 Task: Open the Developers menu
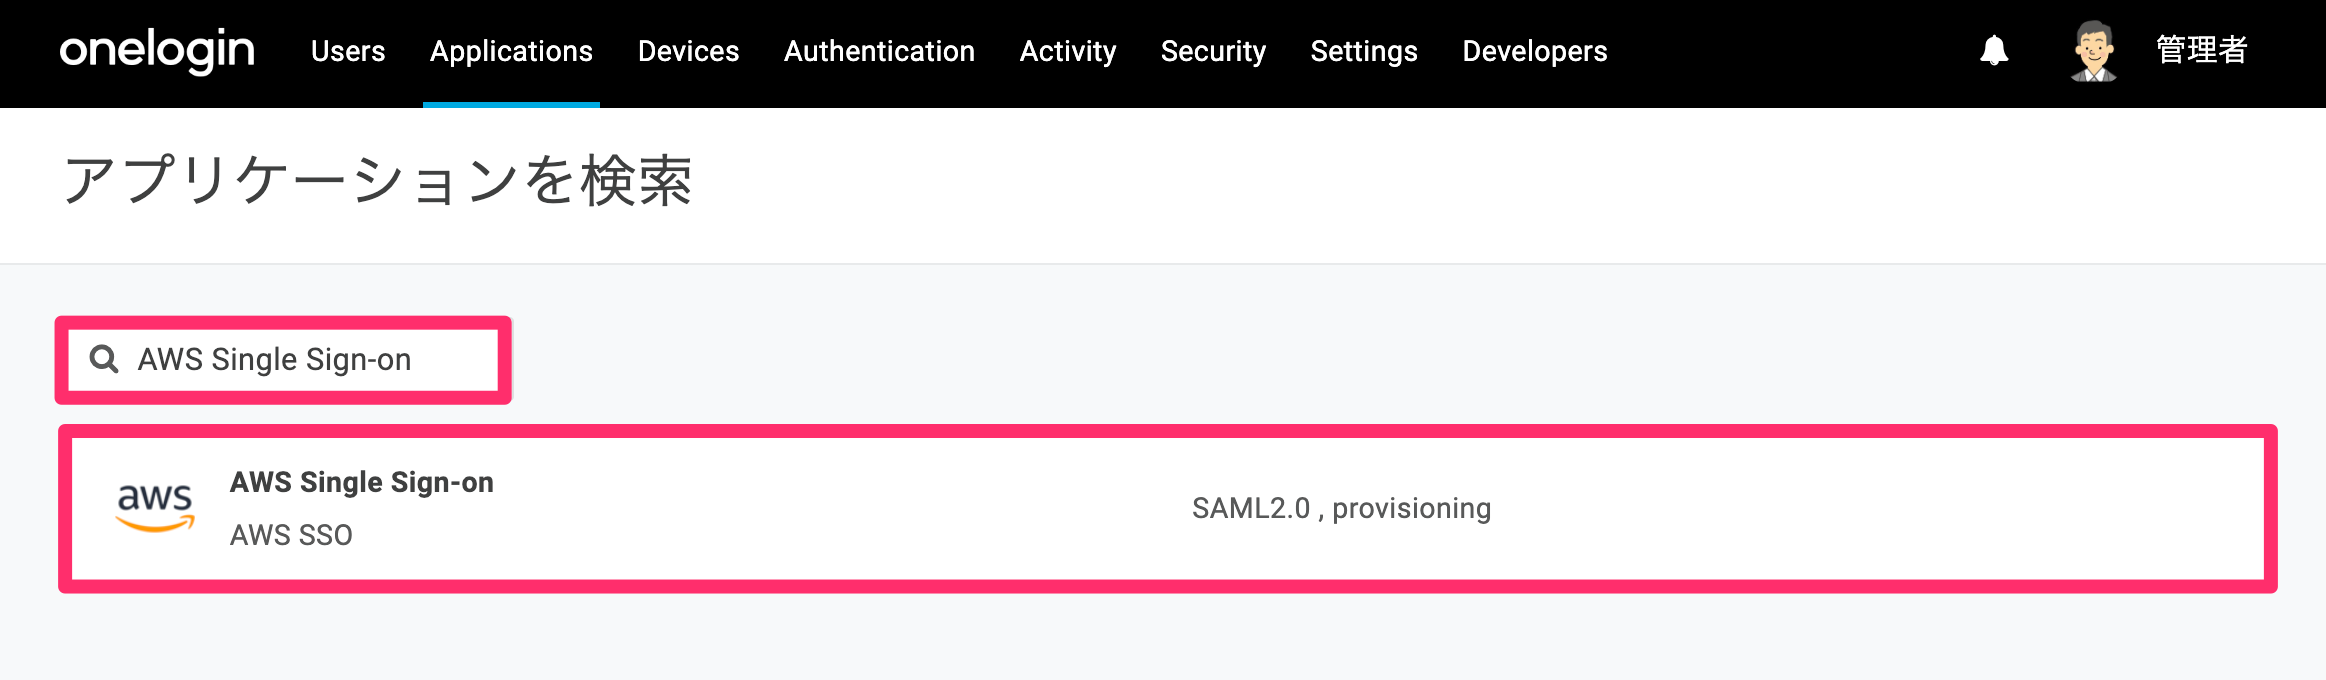1535,51
